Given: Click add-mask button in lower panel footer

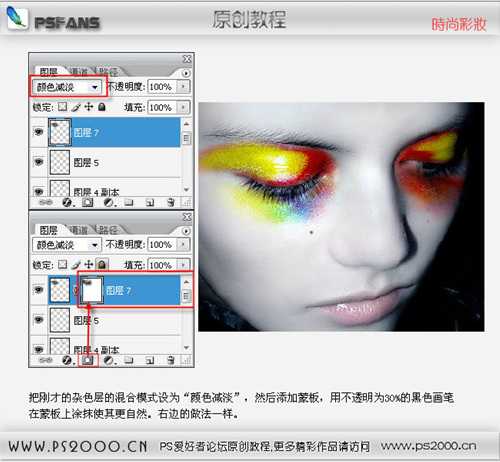Looking at the screenshot, I should click(88, 360).
